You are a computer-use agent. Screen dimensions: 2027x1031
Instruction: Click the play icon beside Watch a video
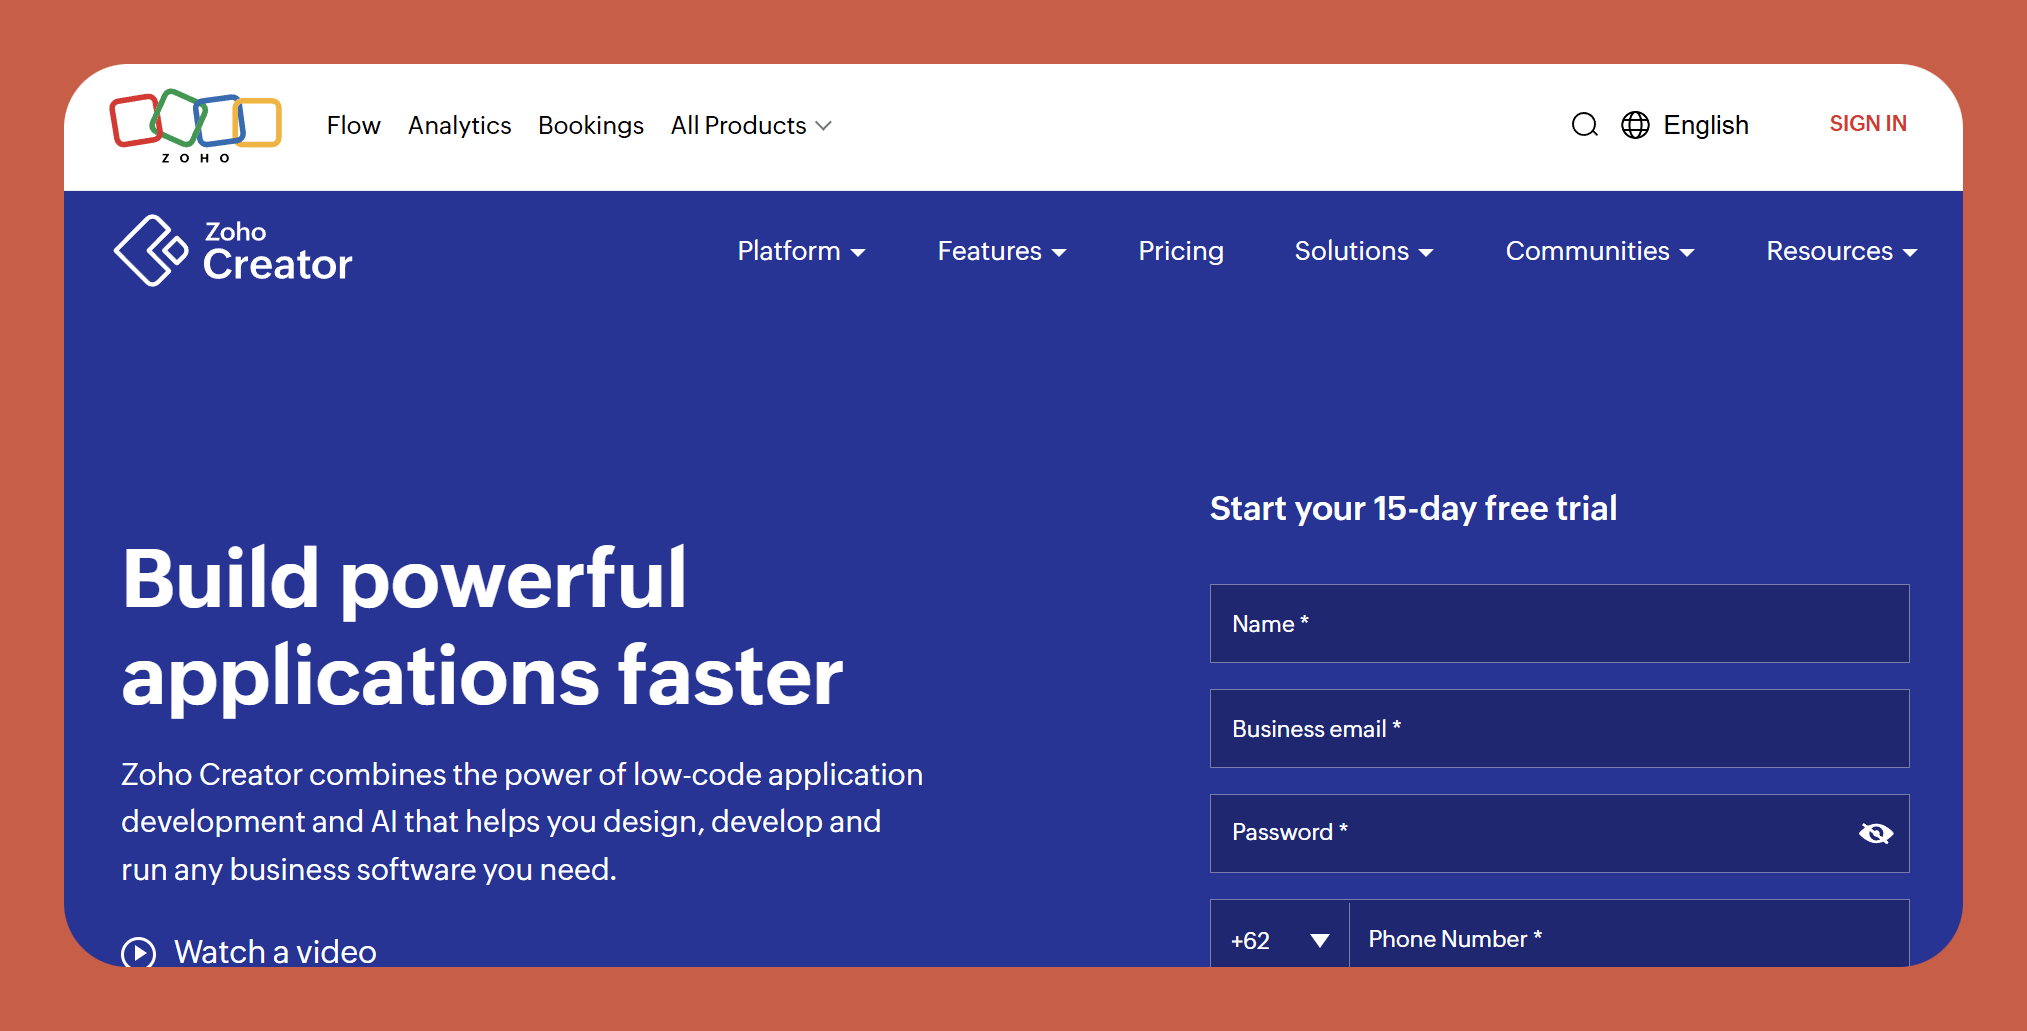click(138, 952)
